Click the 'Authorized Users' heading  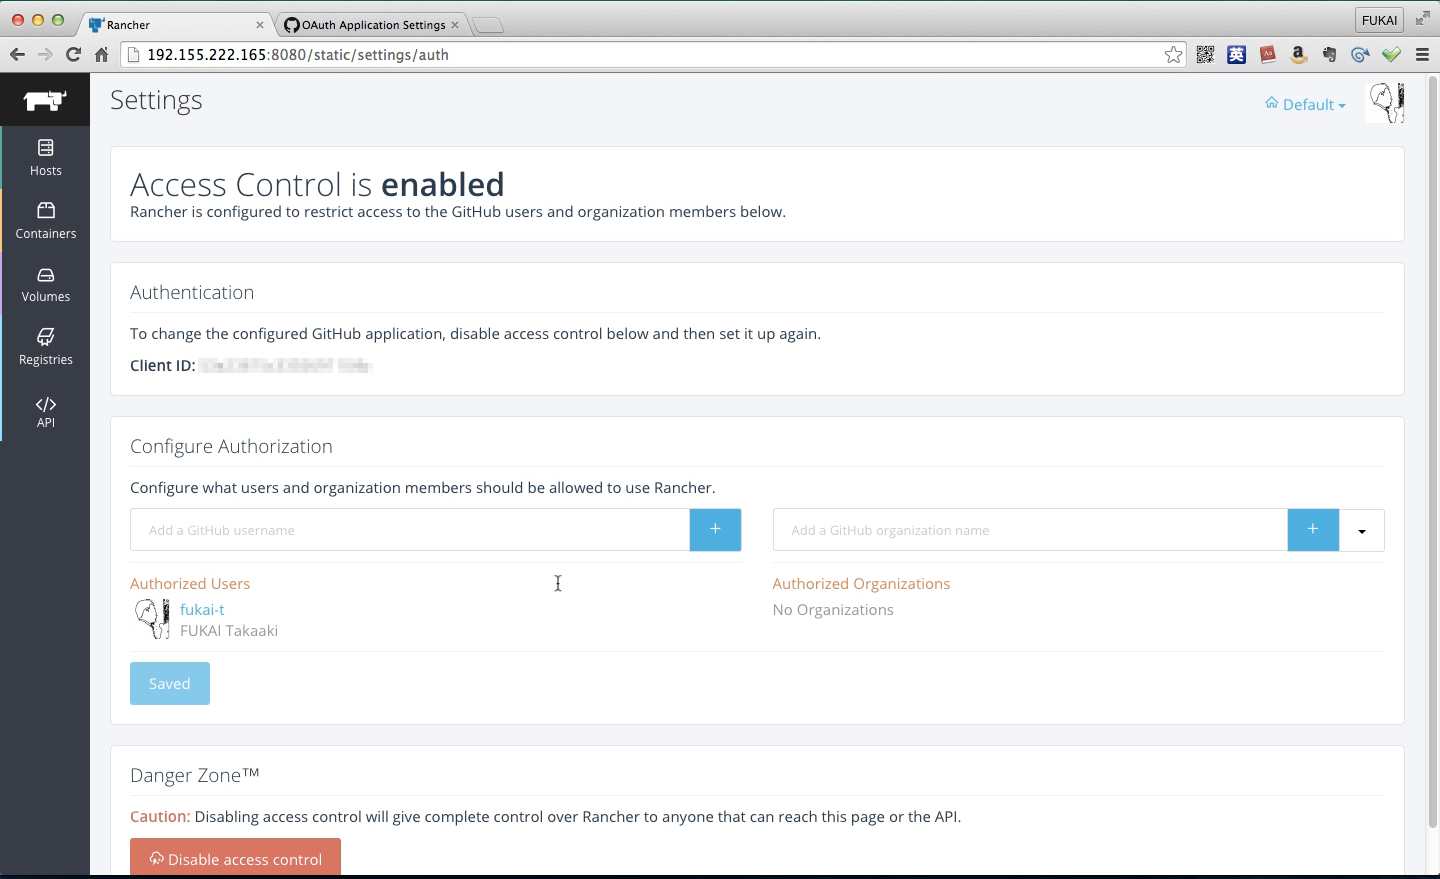190,584
